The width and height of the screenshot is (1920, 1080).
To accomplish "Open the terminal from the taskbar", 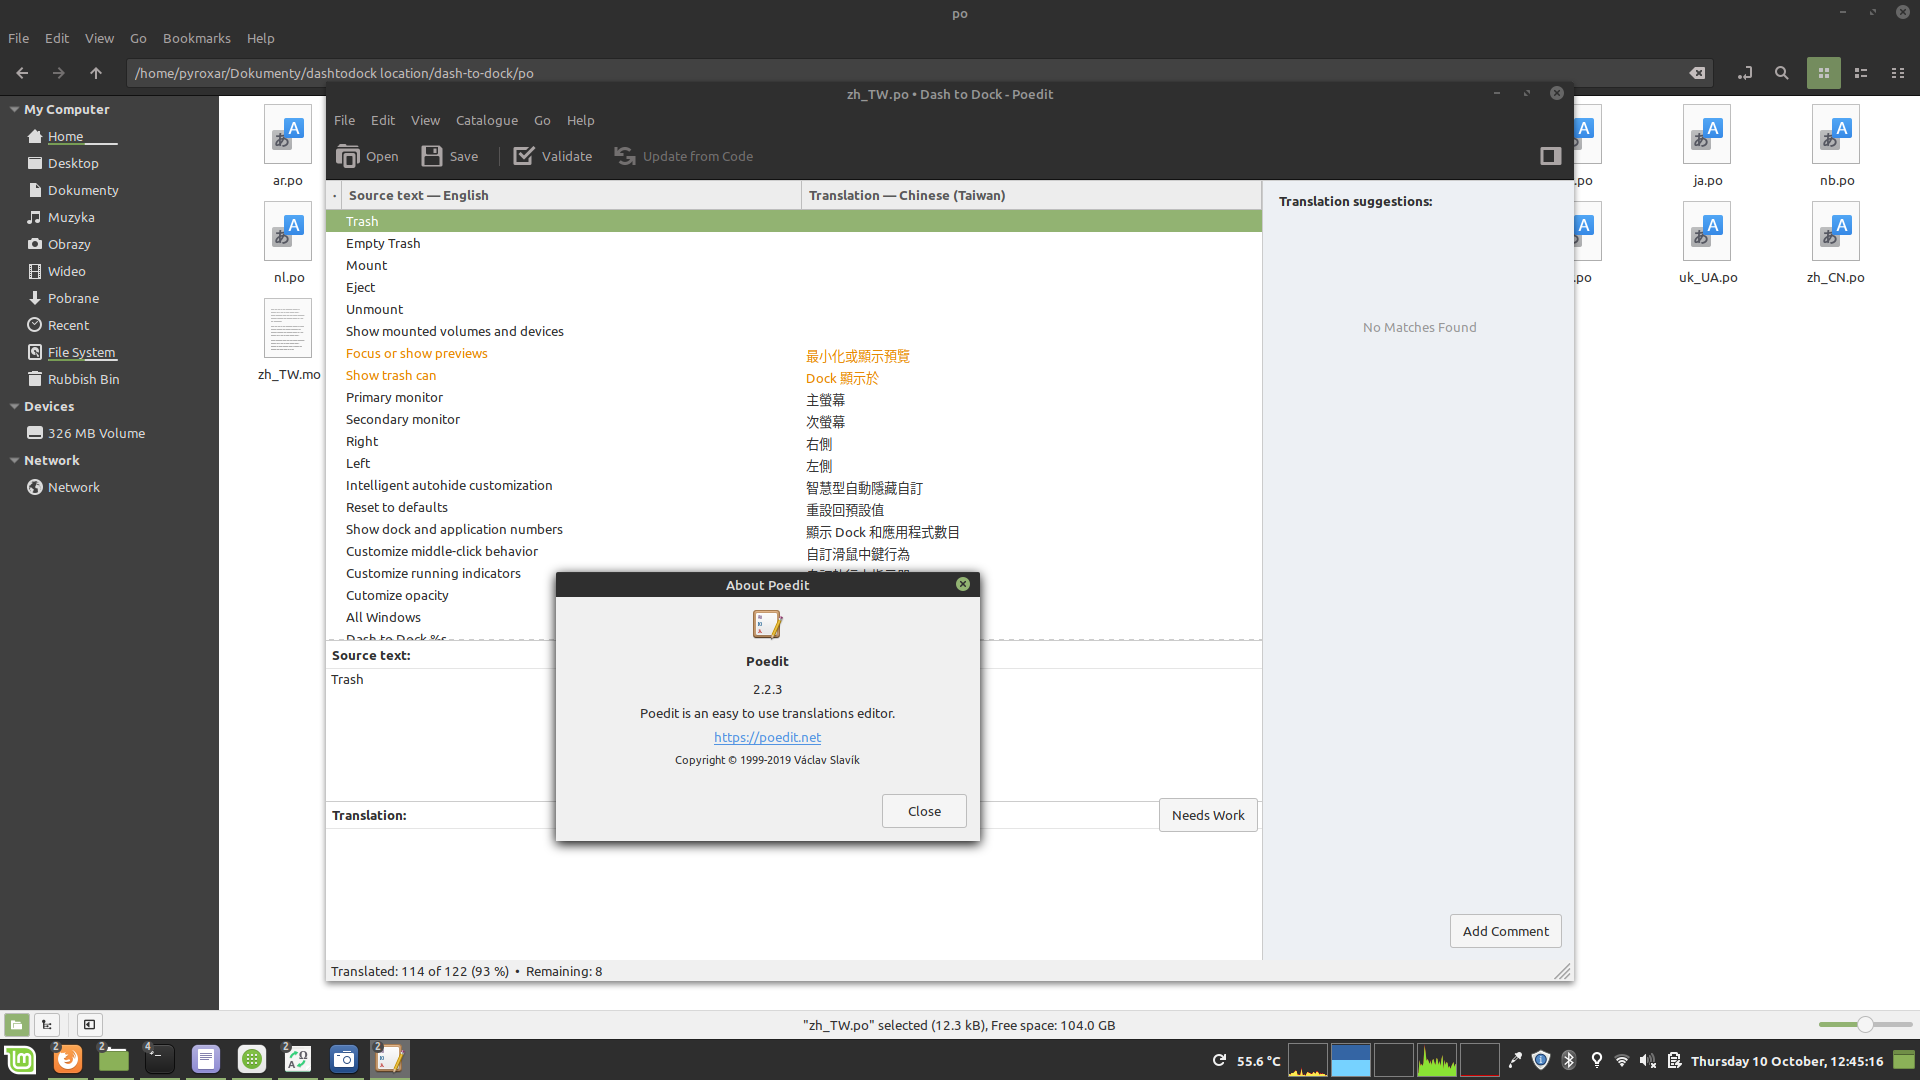I will coord(159,1060).
